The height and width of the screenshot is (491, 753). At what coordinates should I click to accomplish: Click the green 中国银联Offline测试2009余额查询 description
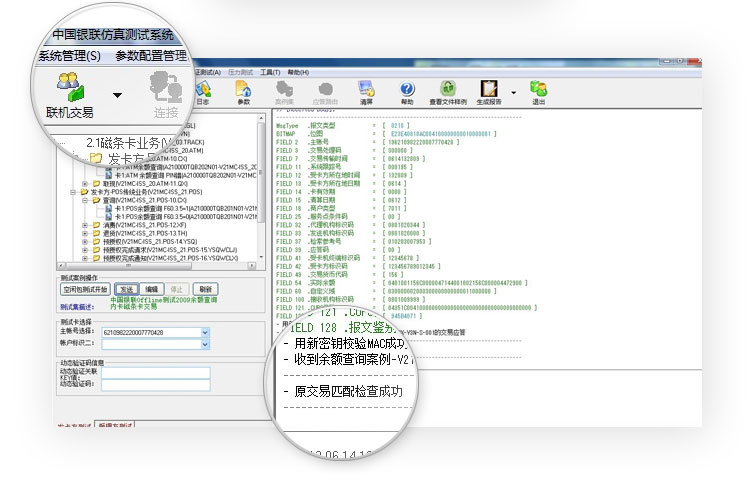coord(164,300)
